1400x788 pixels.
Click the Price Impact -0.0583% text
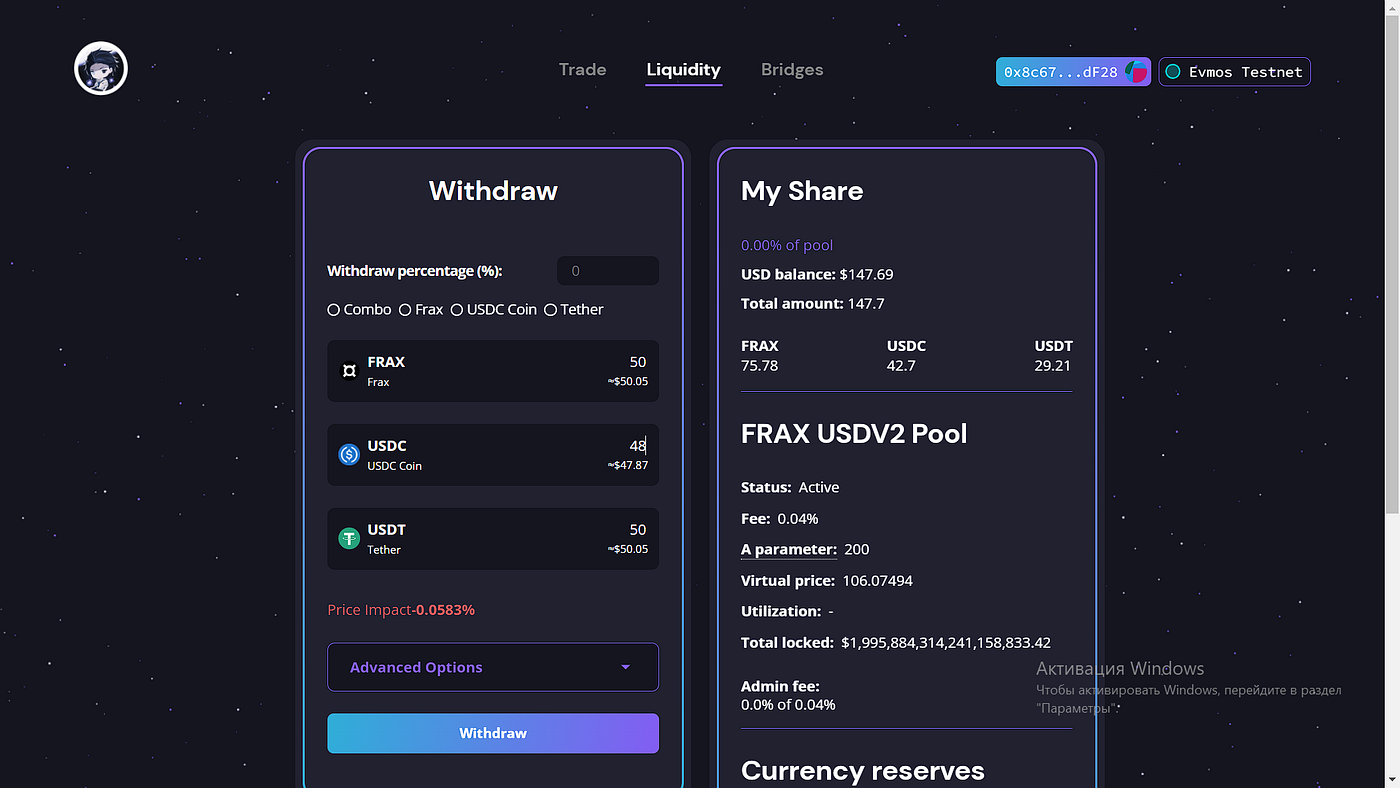(401, 610)
